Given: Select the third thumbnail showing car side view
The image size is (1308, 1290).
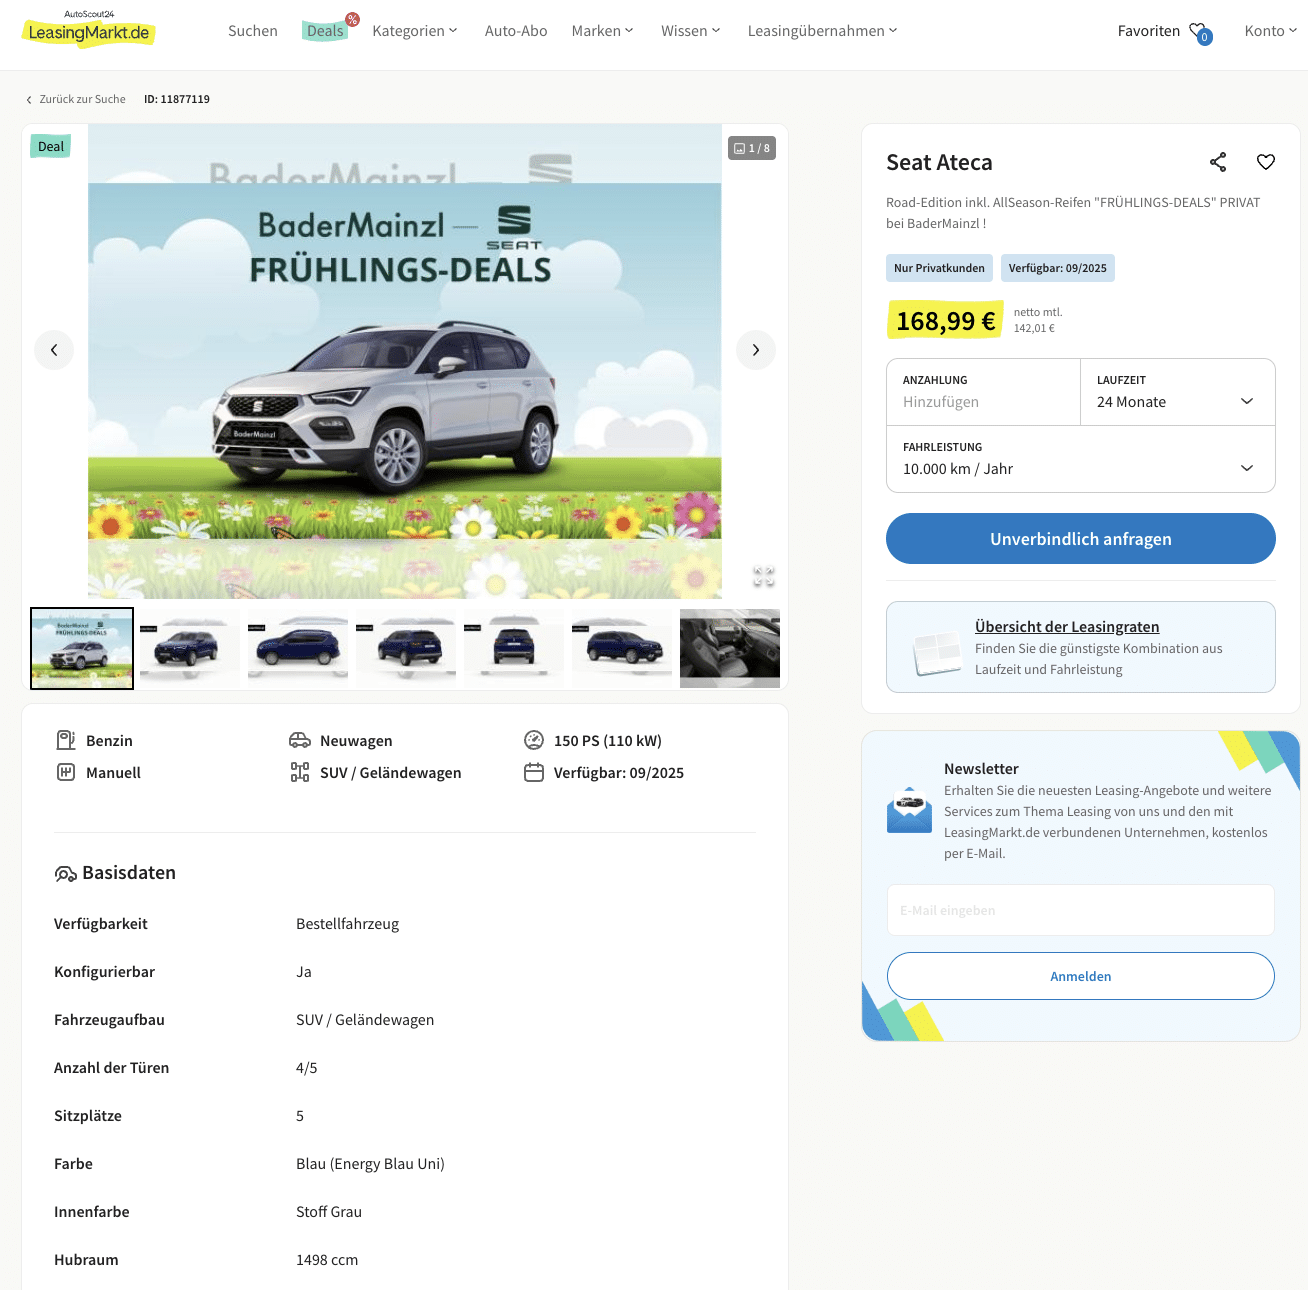Looking at the screenshot, I should (x=298, y=648).
